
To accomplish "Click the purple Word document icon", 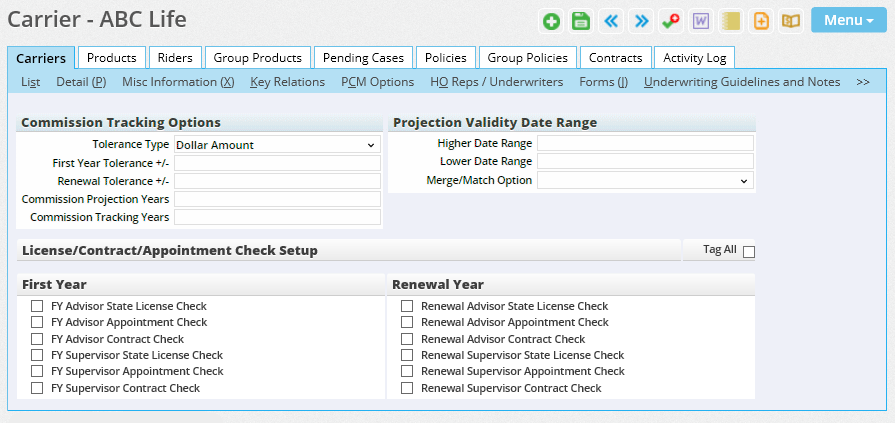I will (701, 21).
